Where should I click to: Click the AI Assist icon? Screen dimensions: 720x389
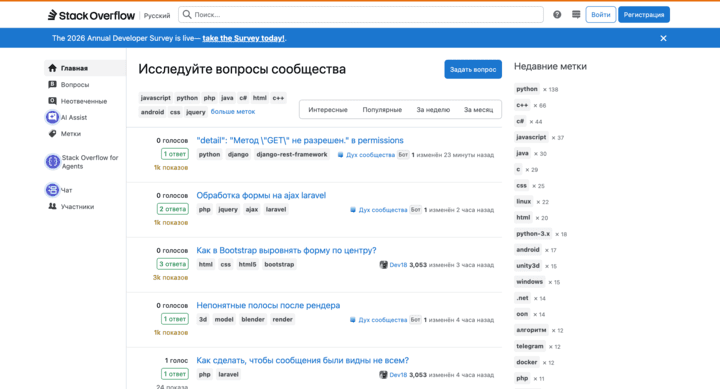click(x=52, y=117)
